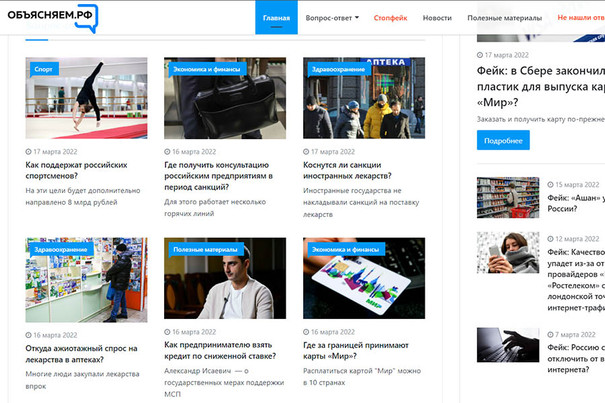Open headline 'Как предпринимателю взять кредит'
Image resolution: width=605 pixels, height=403 pixels.
[220, 350]
